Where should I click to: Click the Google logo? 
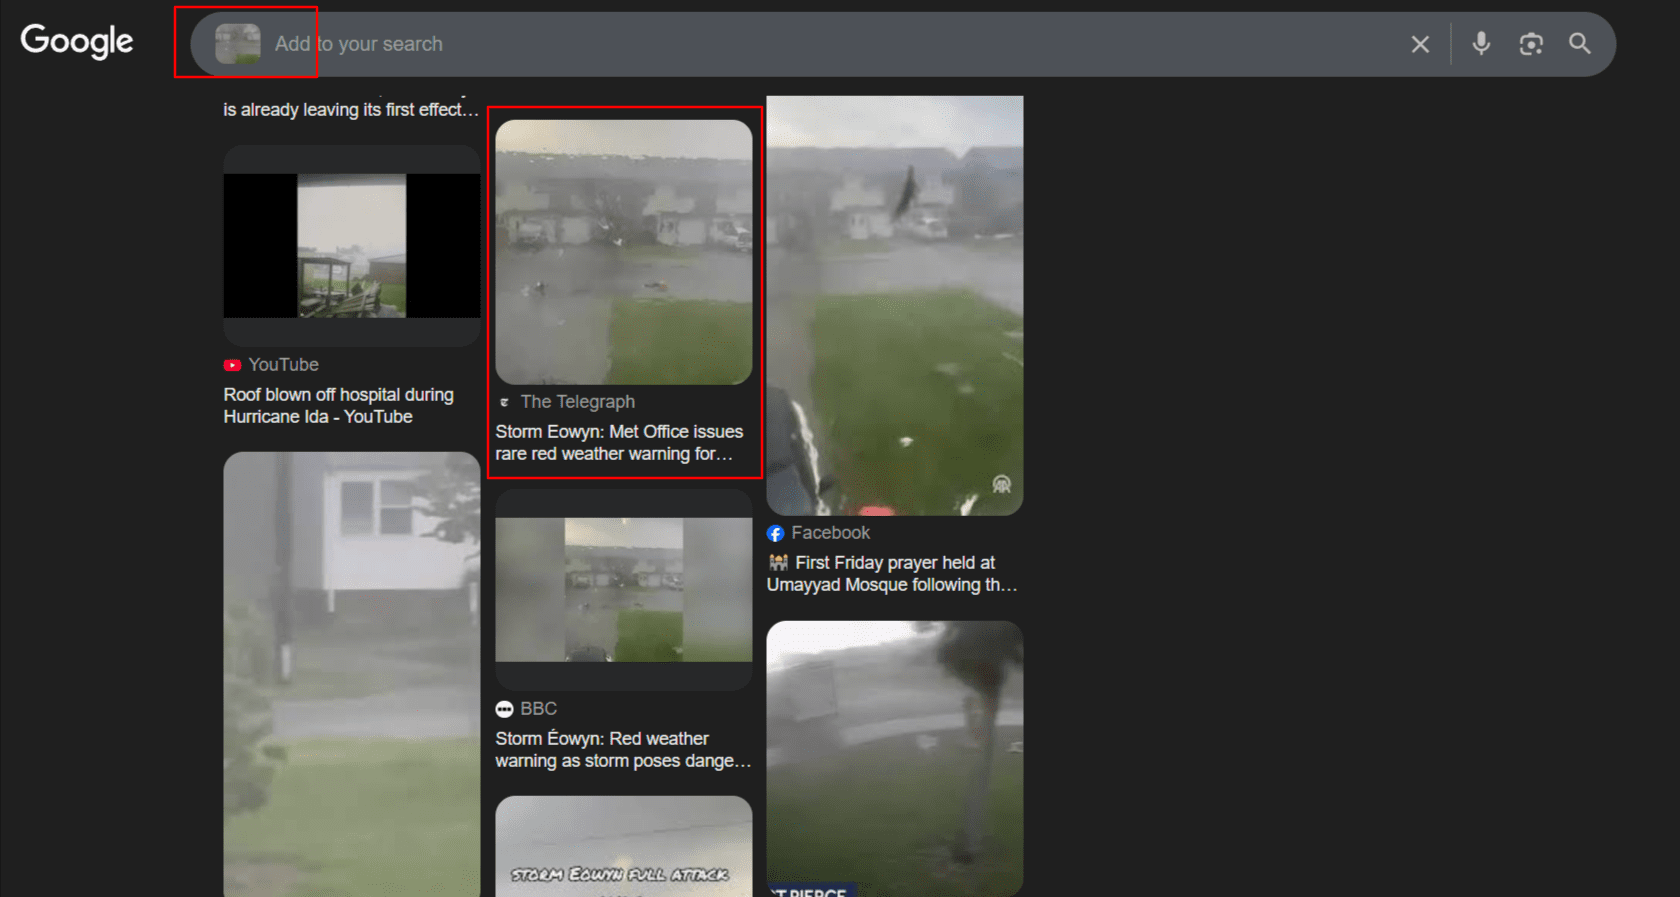click(77, 41)
